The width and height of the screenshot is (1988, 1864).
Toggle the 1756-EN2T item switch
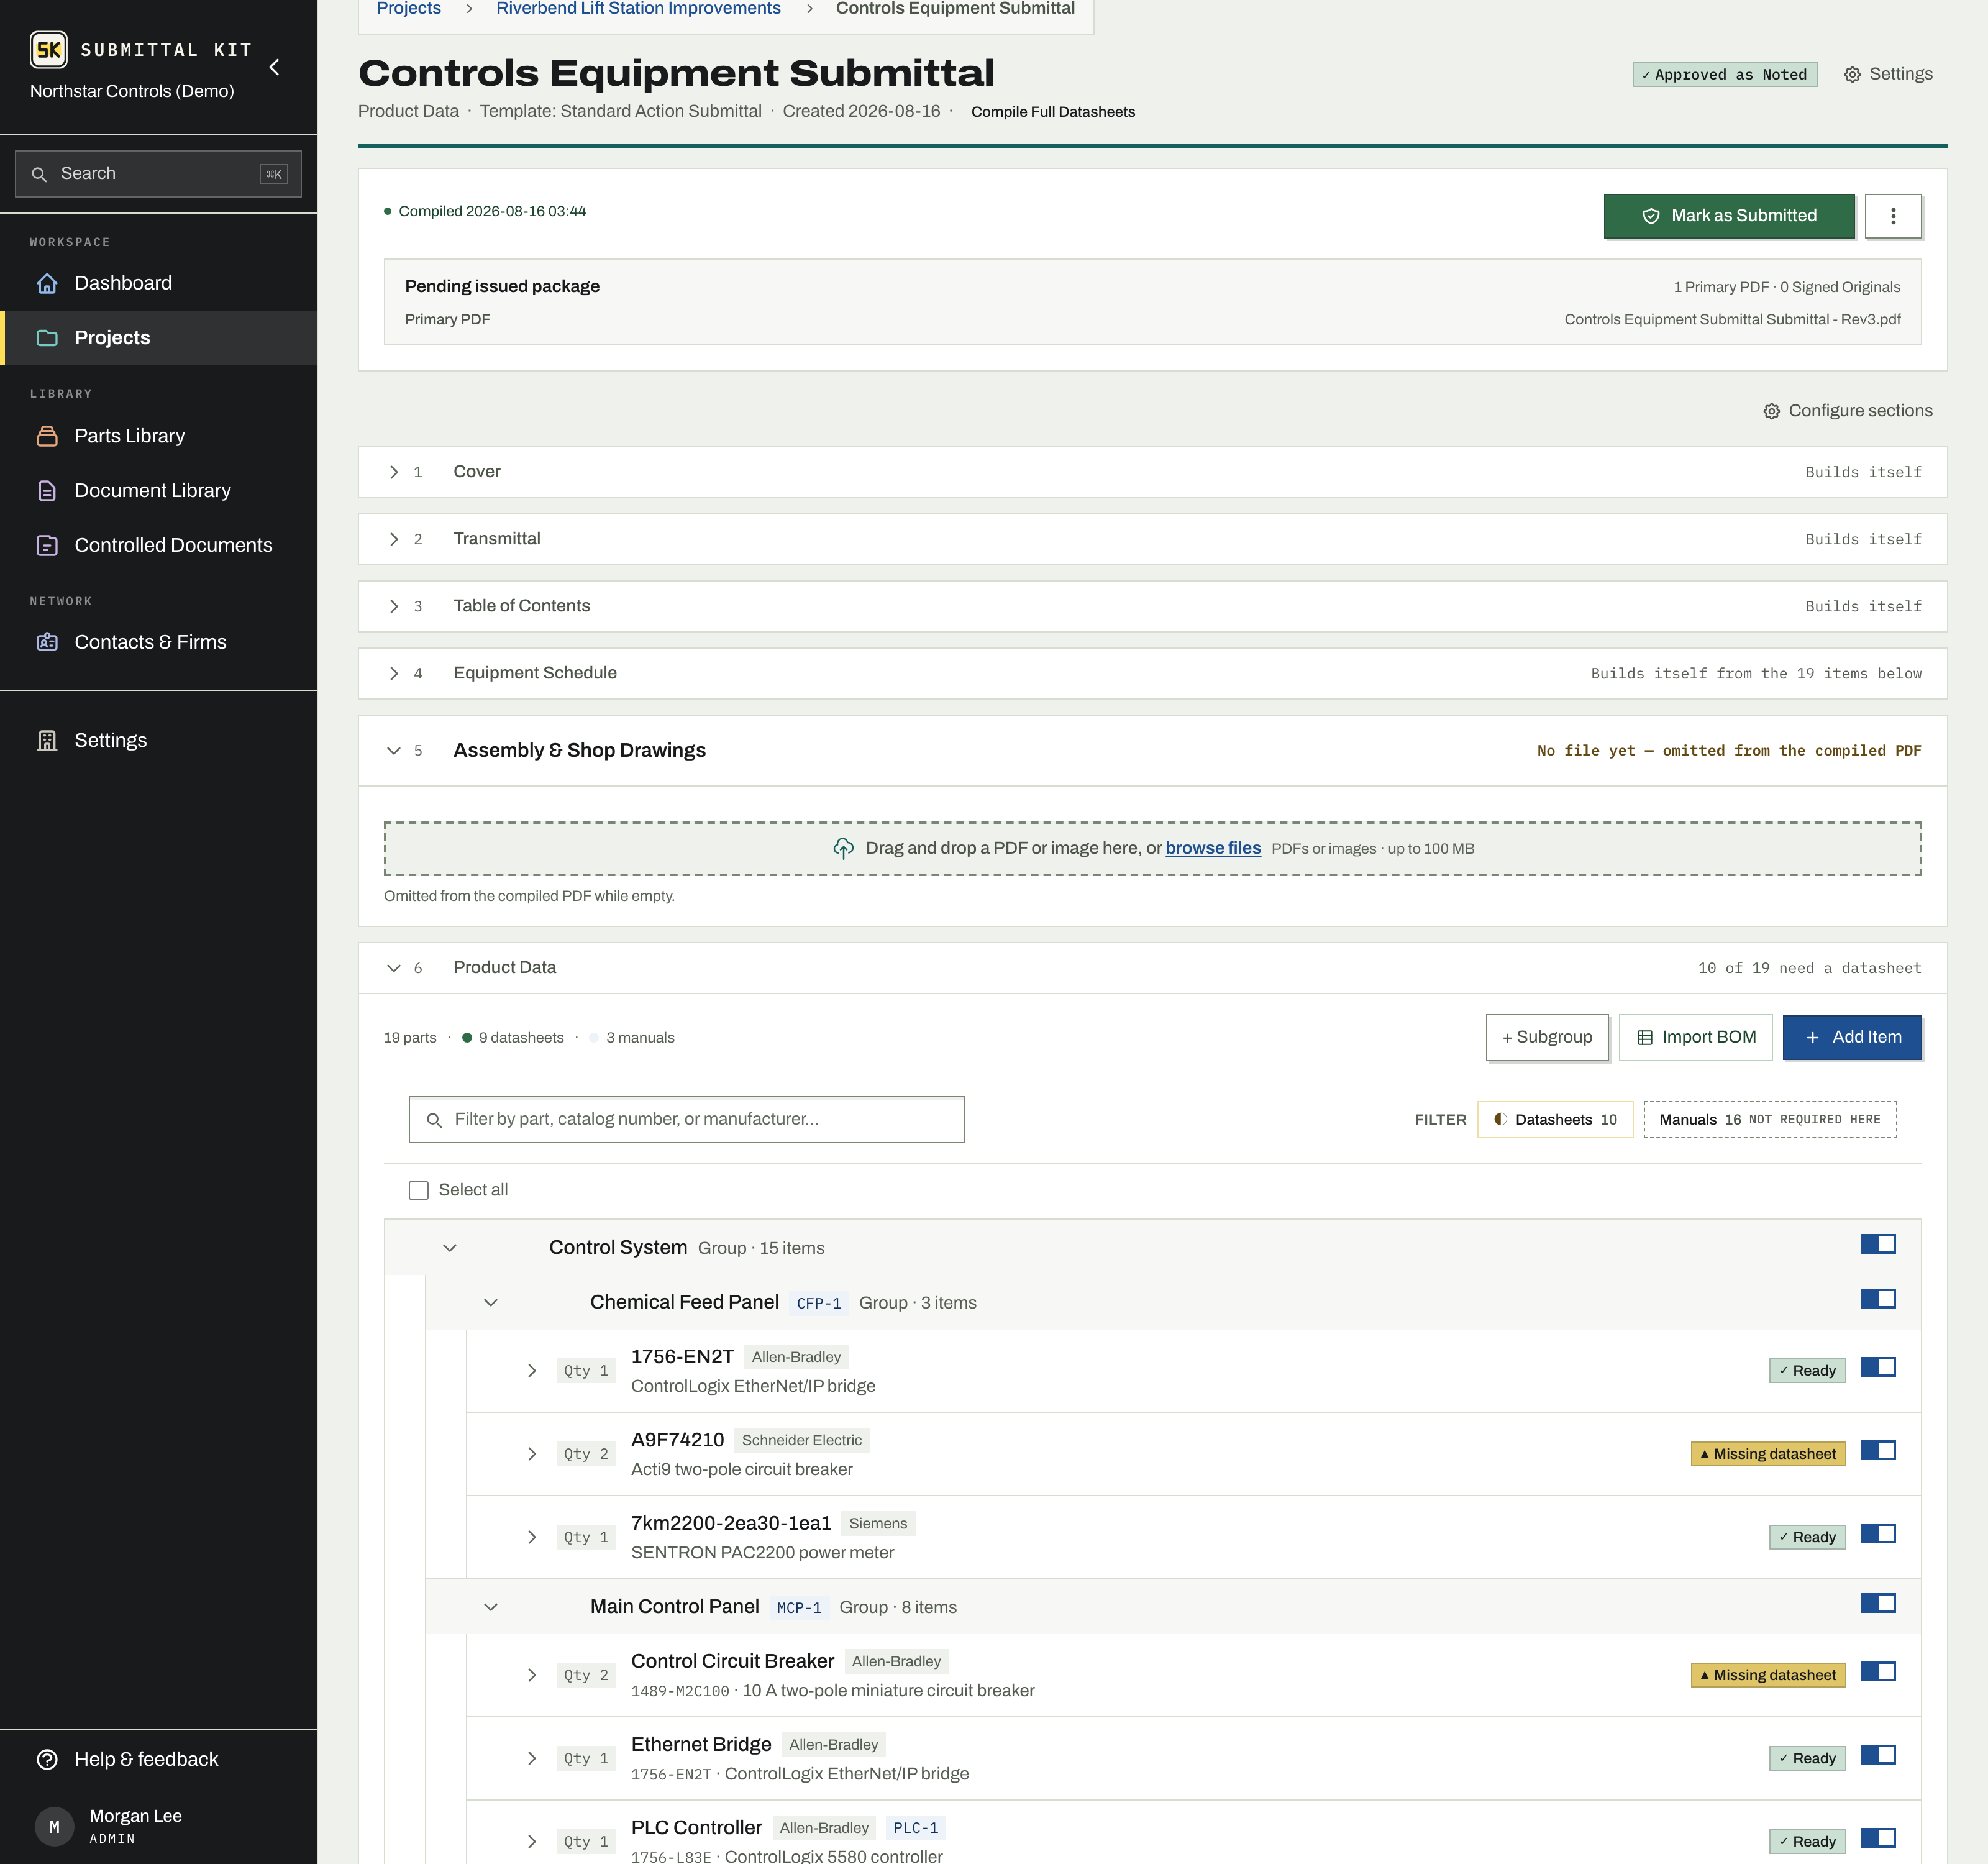(x=1878, y=1367)
